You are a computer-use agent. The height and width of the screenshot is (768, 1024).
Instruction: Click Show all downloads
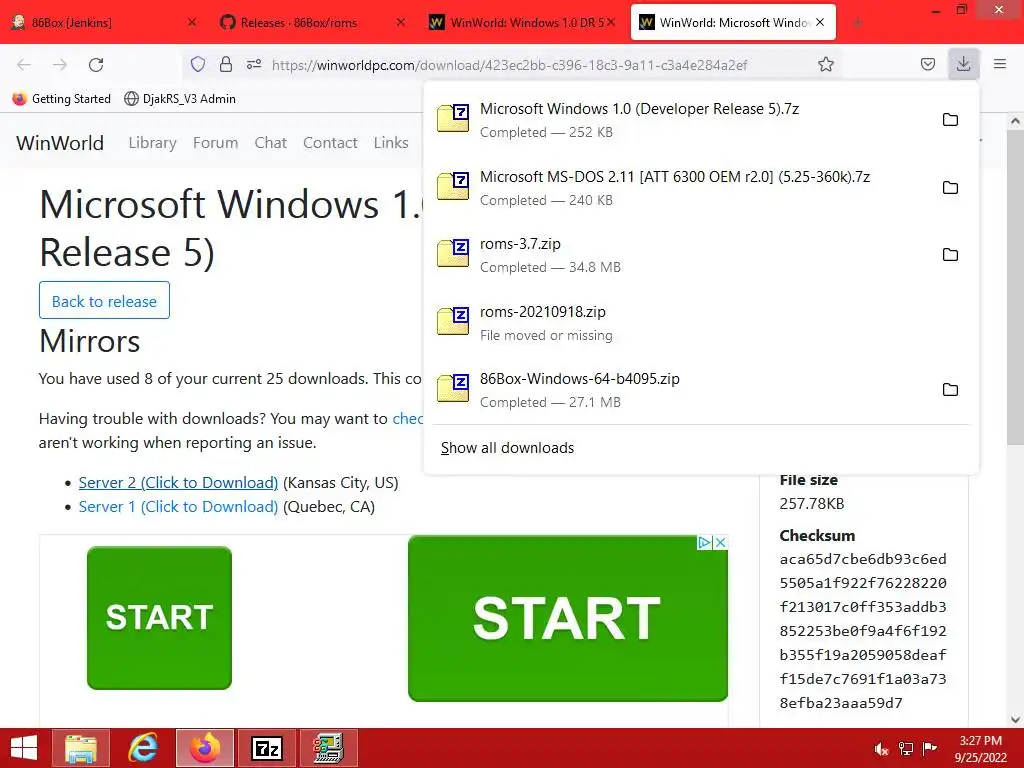(507, 448)
